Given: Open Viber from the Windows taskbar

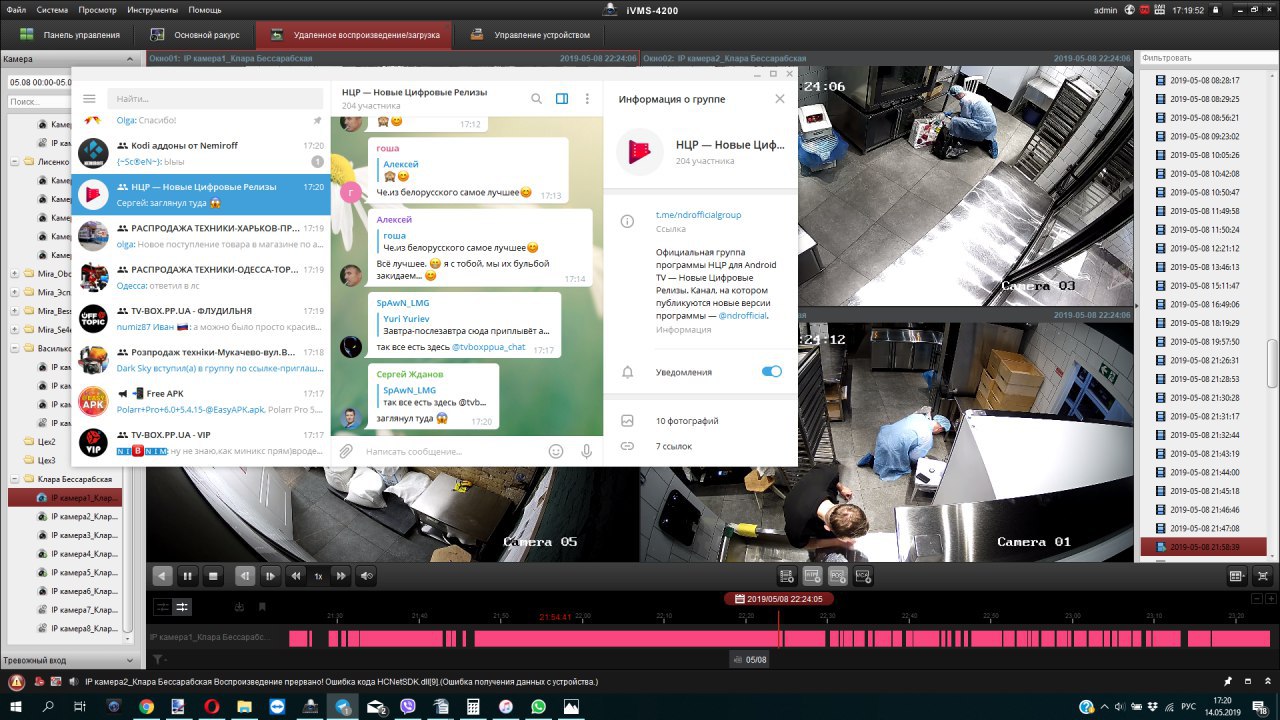Looking at the screenshot, I should [x=407, y=706].
